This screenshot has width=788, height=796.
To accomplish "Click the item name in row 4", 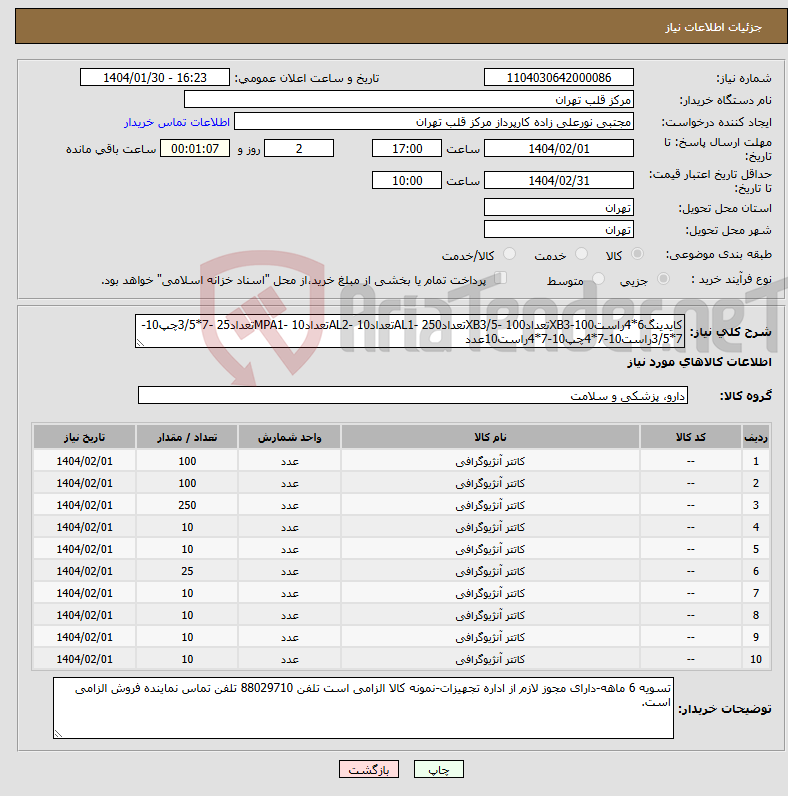I will point(490,527).
